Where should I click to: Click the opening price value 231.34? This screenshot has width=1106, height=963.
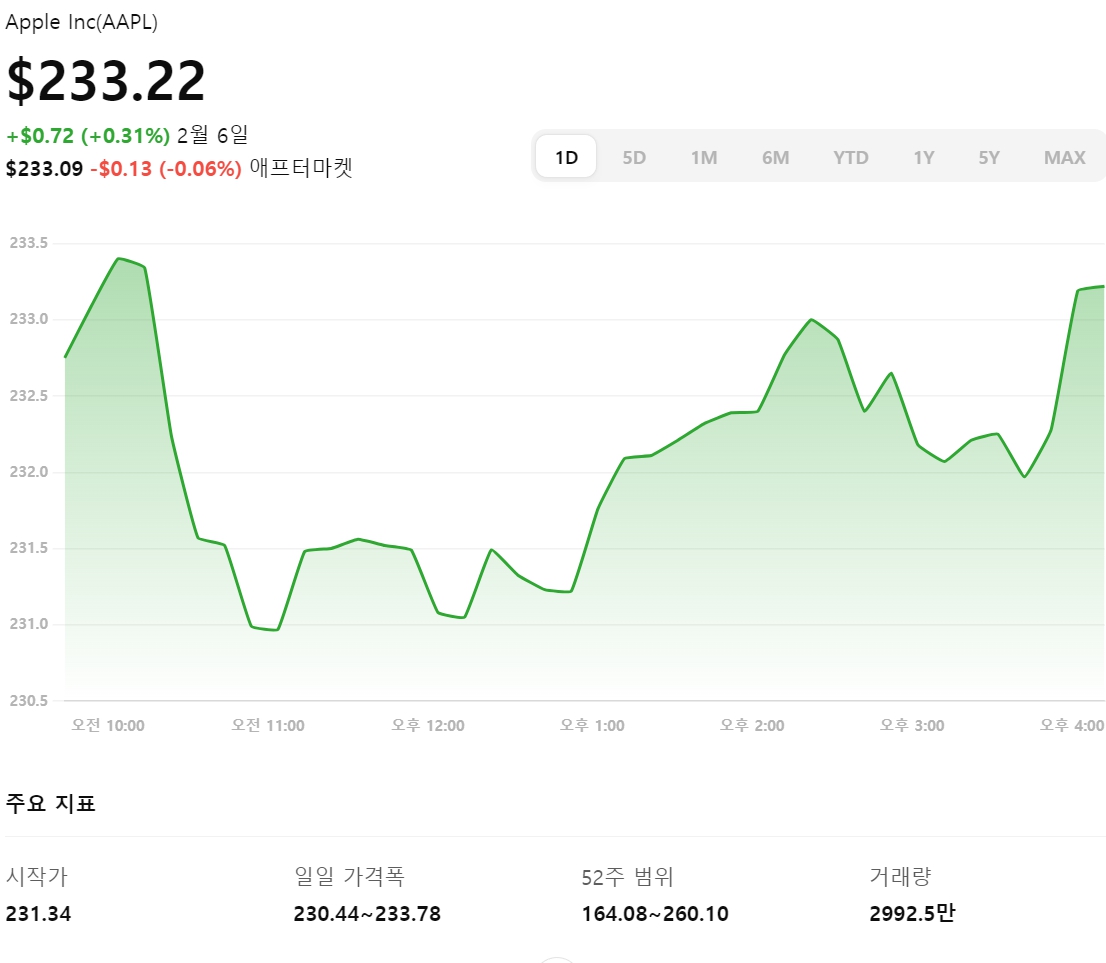point(38,914)
